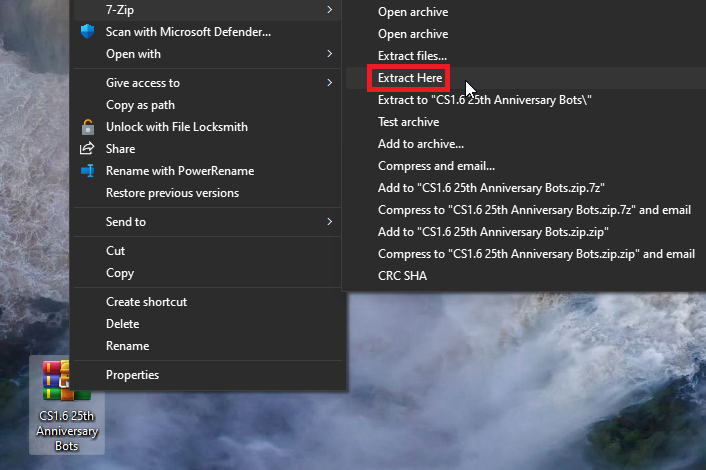
Task: Delete the selected archive file
Action: coord(123,324)
